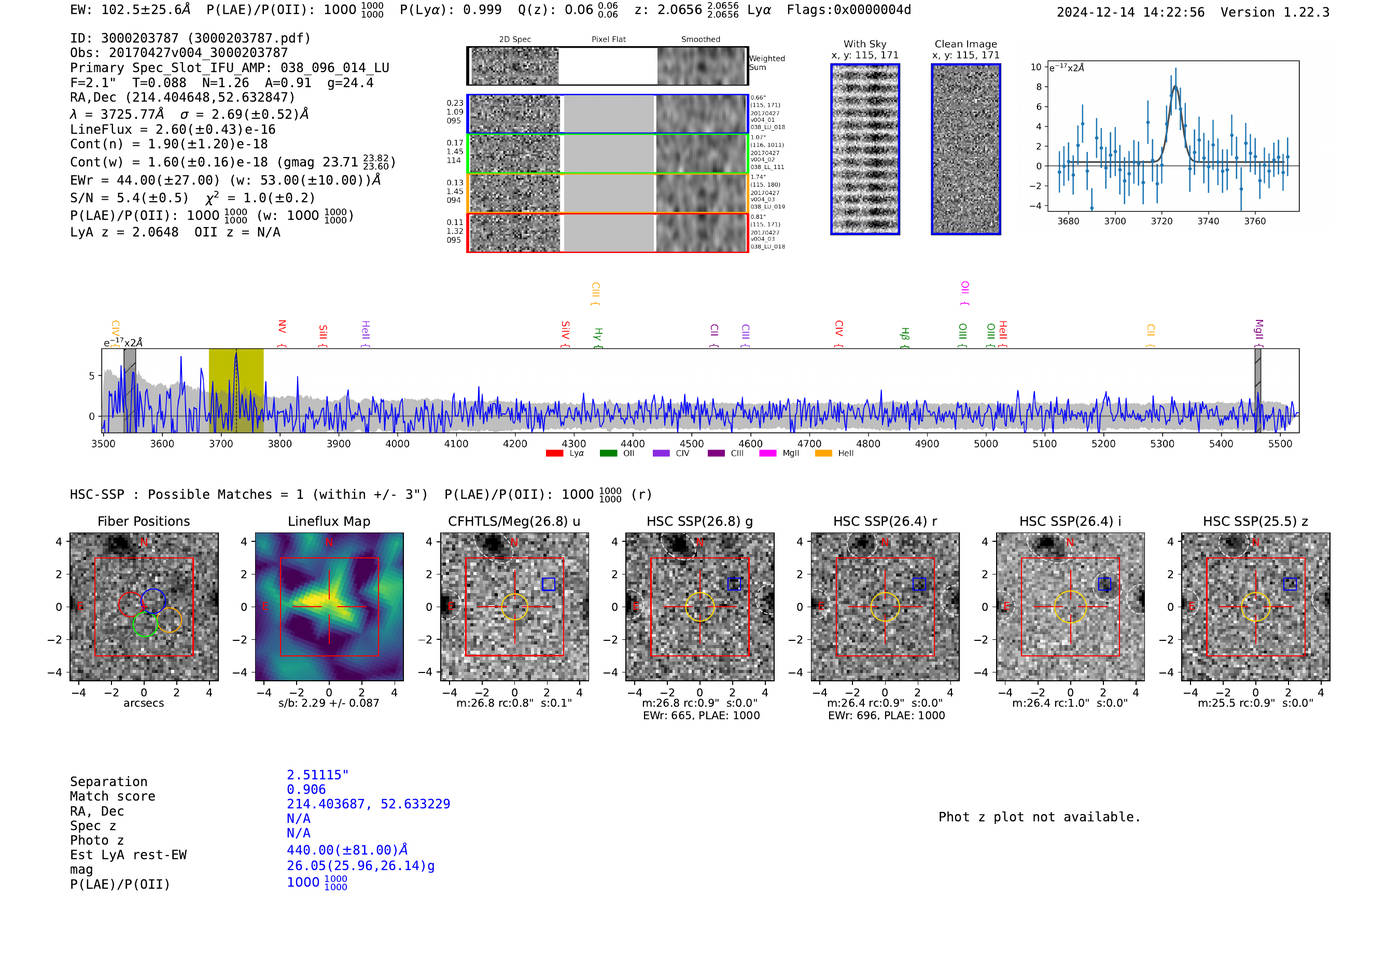Click the 'EWr: 696, PLAE: 1000' caption
Viewport: 1400px width, 953px height.
(886, 715)
